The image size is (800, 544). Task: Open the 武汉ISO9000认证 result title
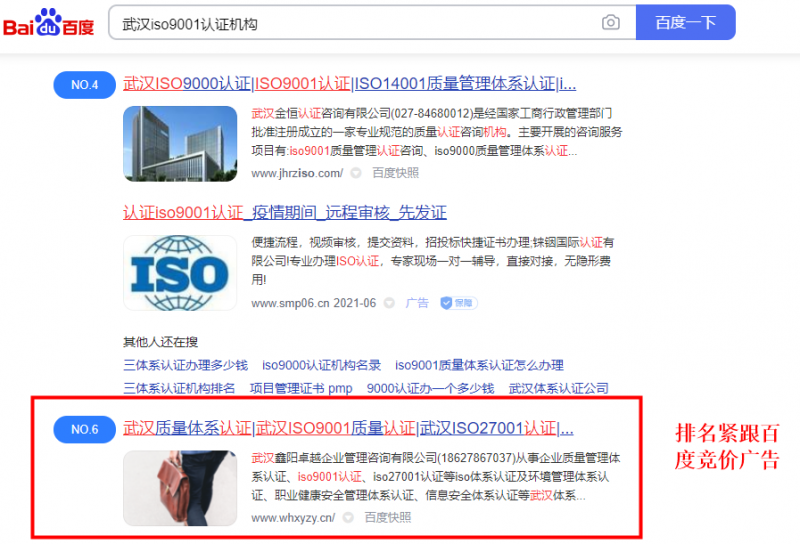pos(349,84)
